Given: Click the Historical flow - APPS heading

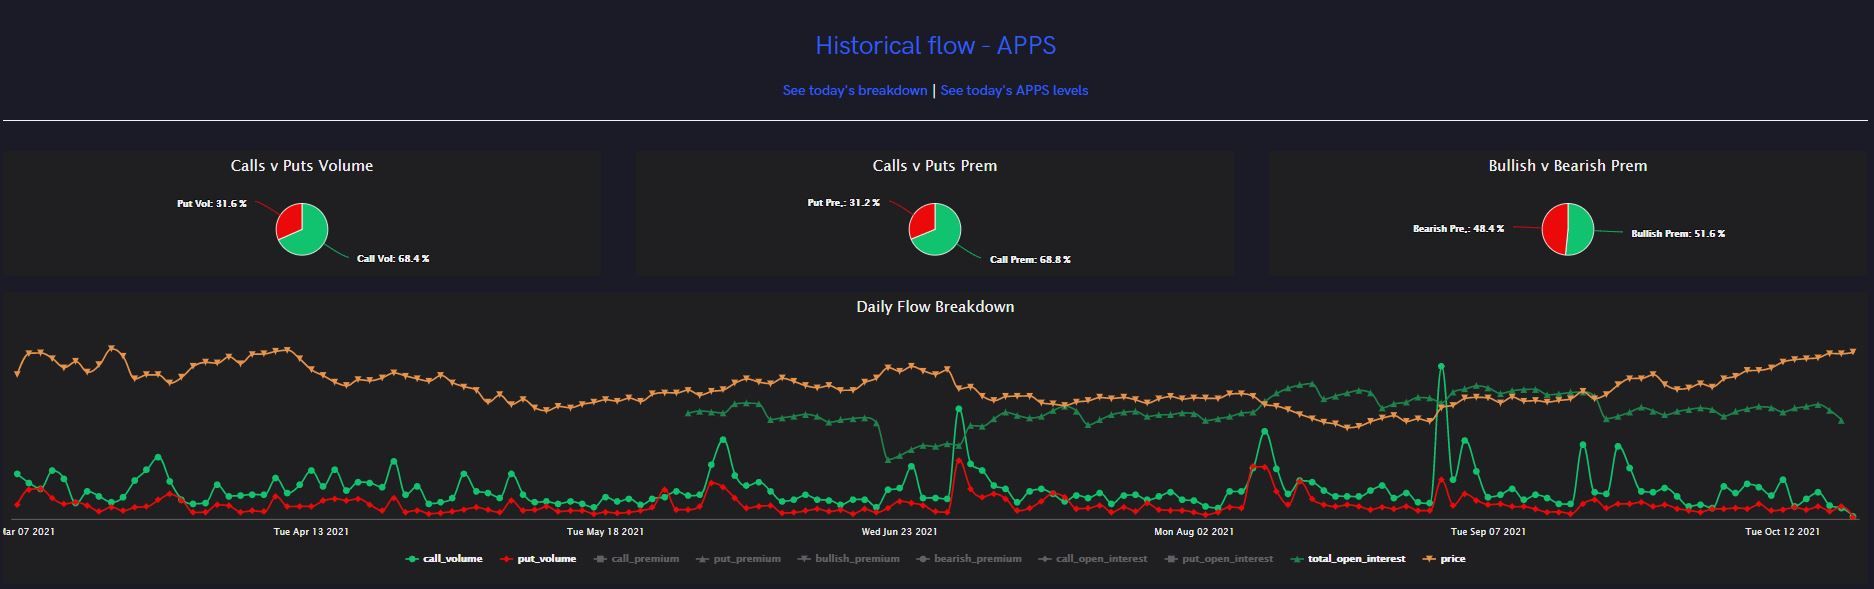Looking at the screenshot, I should click(x=935, y=46).
